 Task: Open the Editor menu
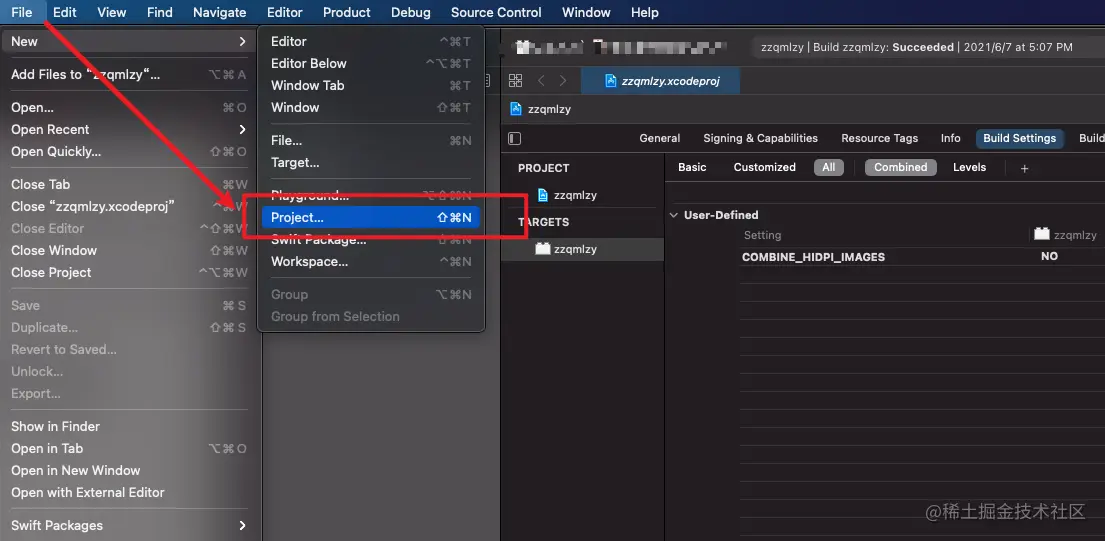(x=285, y=12)
